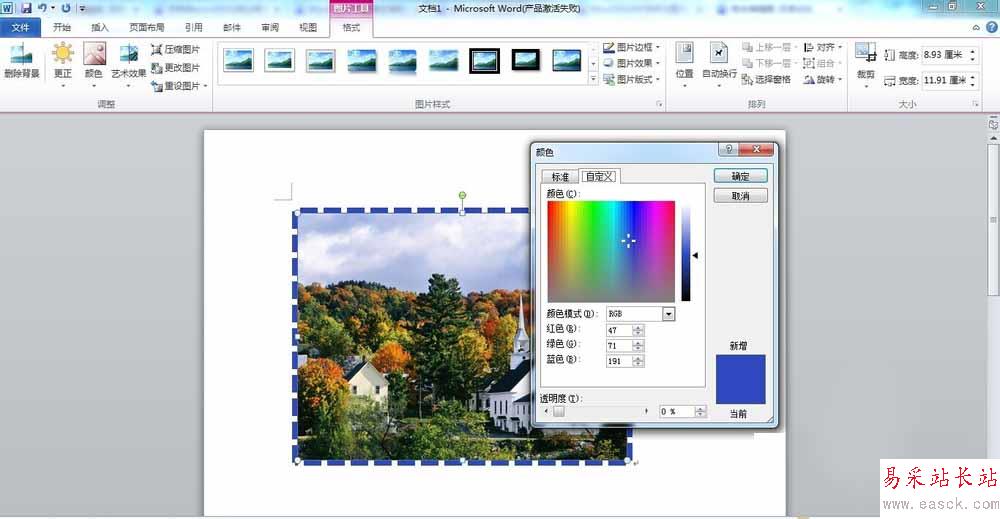Switch to the References (引用) tab
Viewport: 1000px width, 519px height.
pyautogui.click(x=194, y=27)
